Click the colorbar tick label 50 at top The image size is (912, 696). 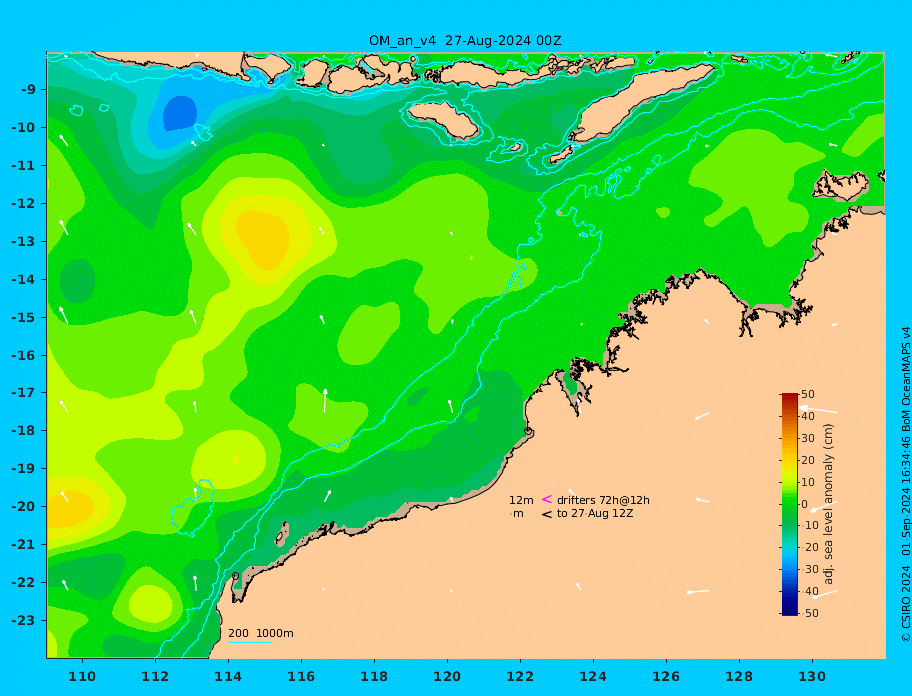coord(808,395)
